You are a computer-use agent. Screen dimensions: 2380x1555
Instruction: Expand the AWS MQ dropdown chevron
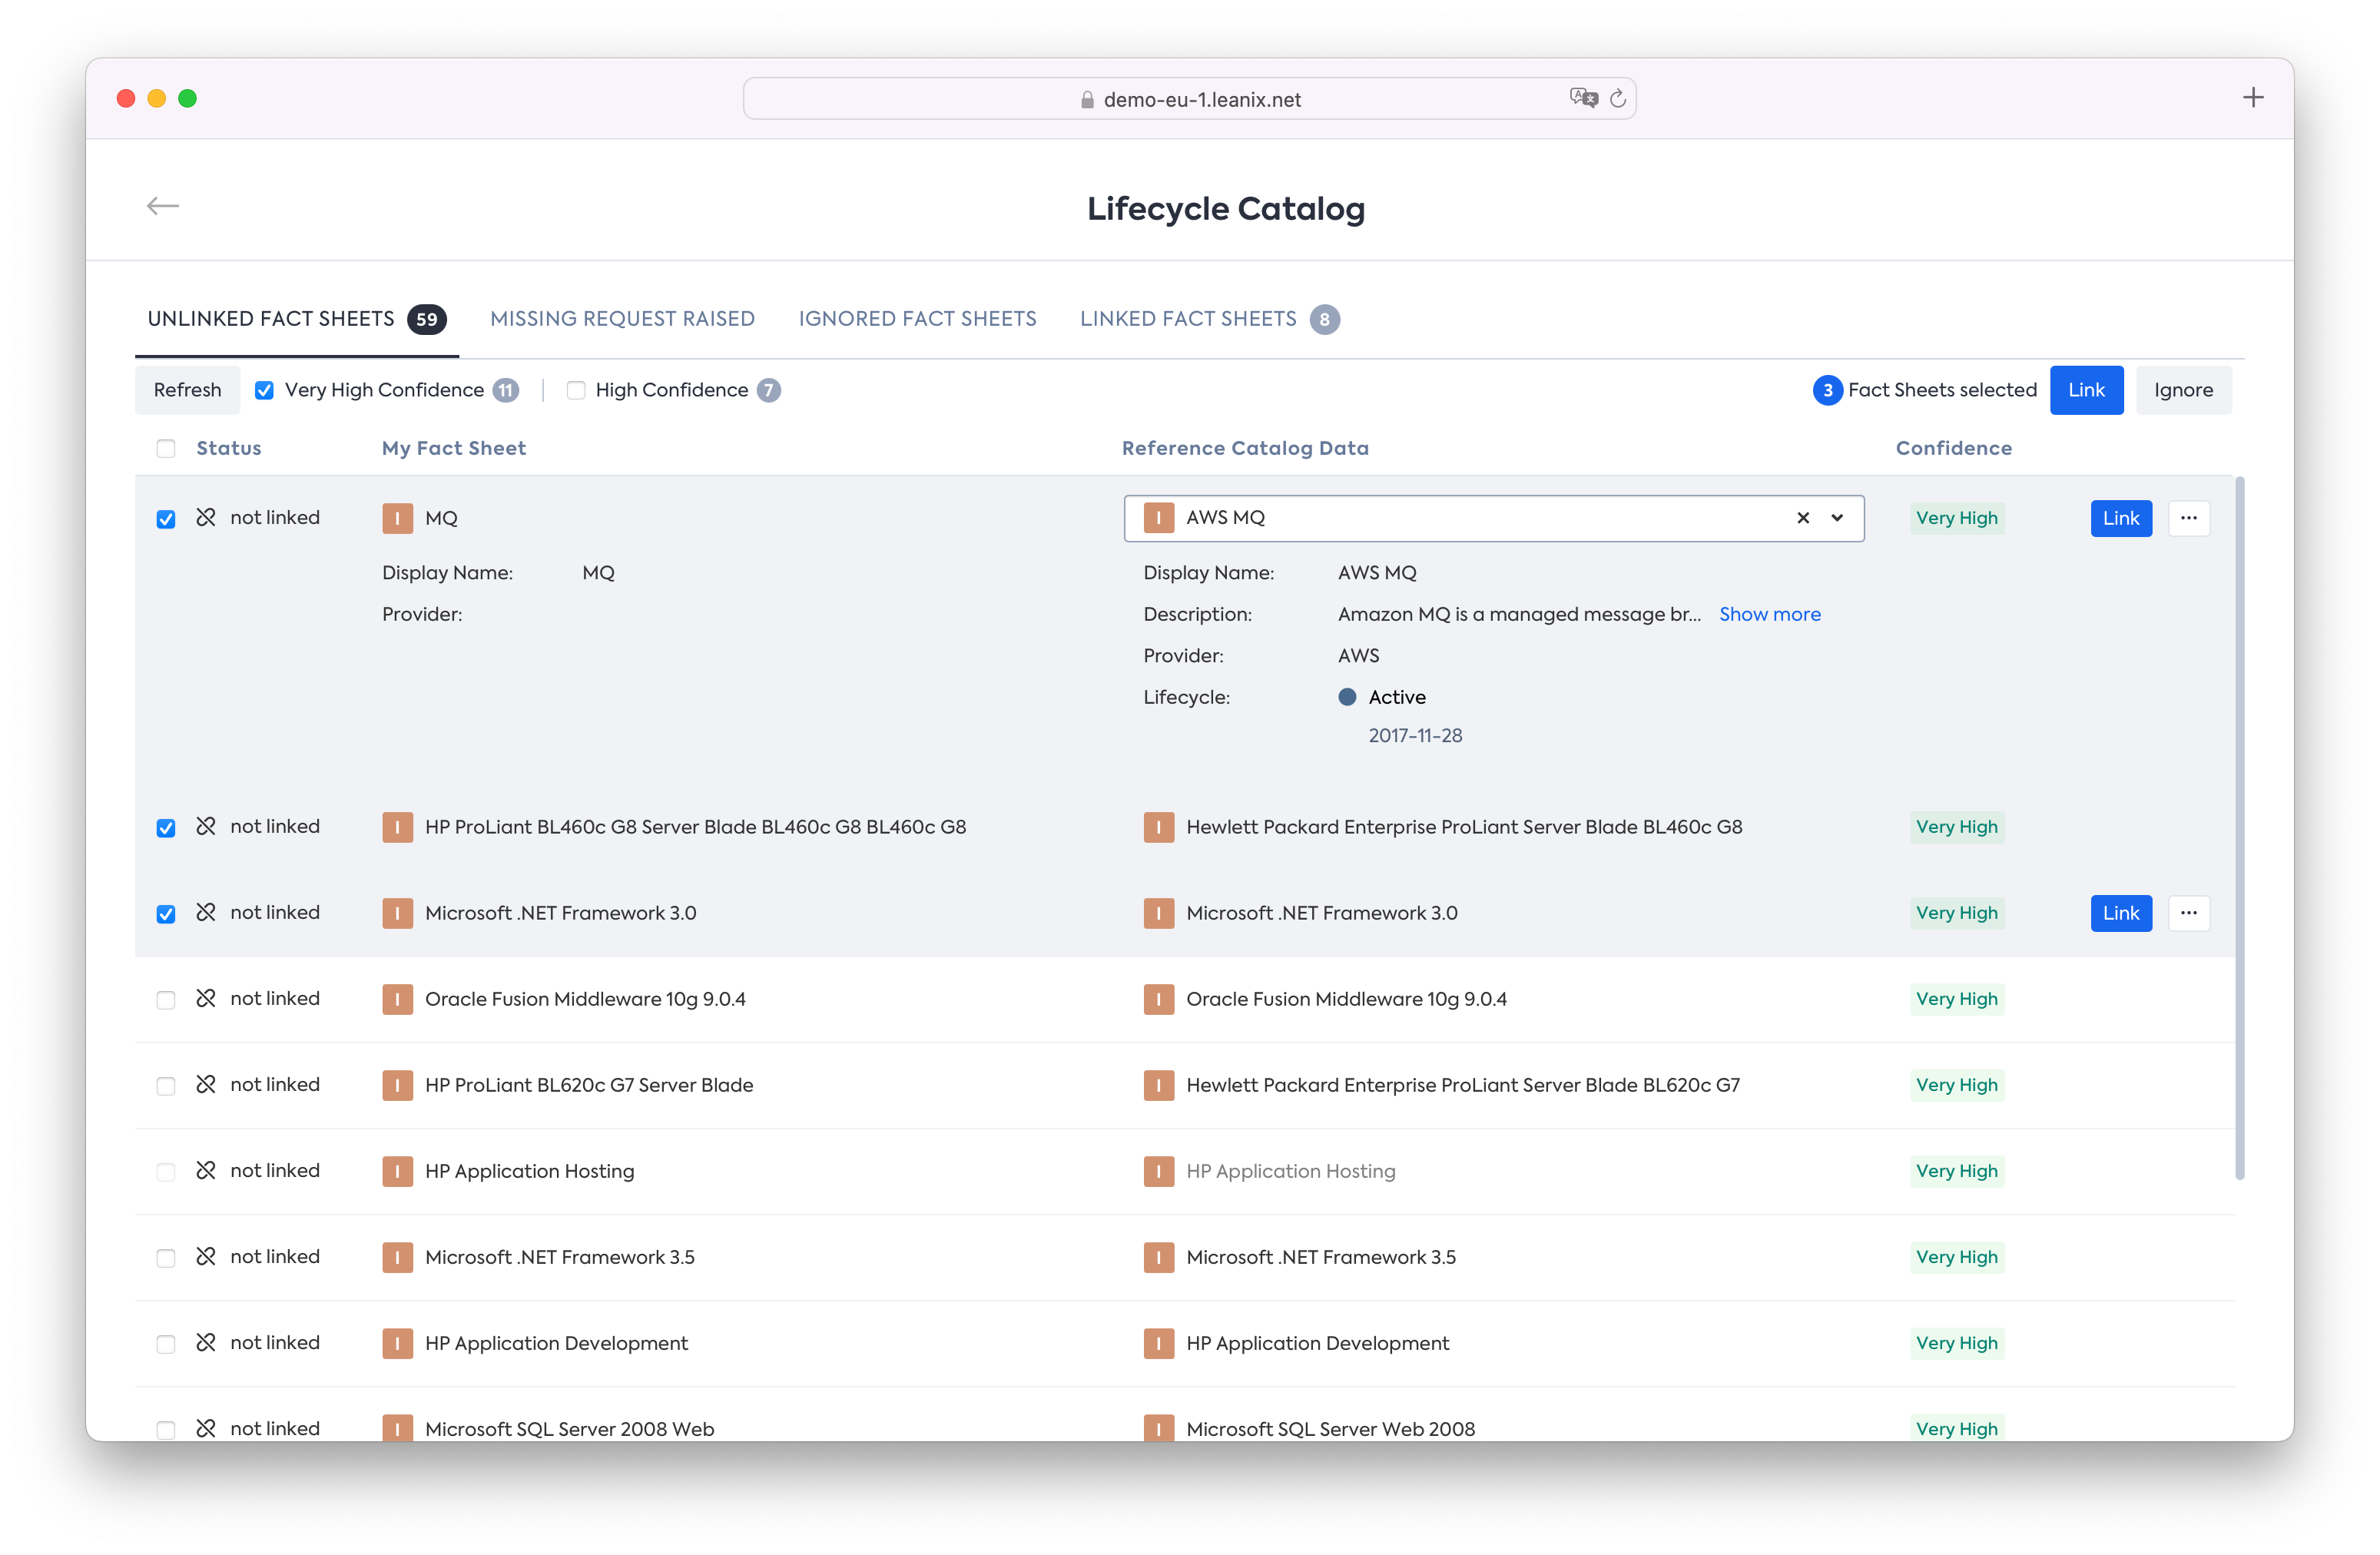pyautogui.click(x=1837, y=518)
